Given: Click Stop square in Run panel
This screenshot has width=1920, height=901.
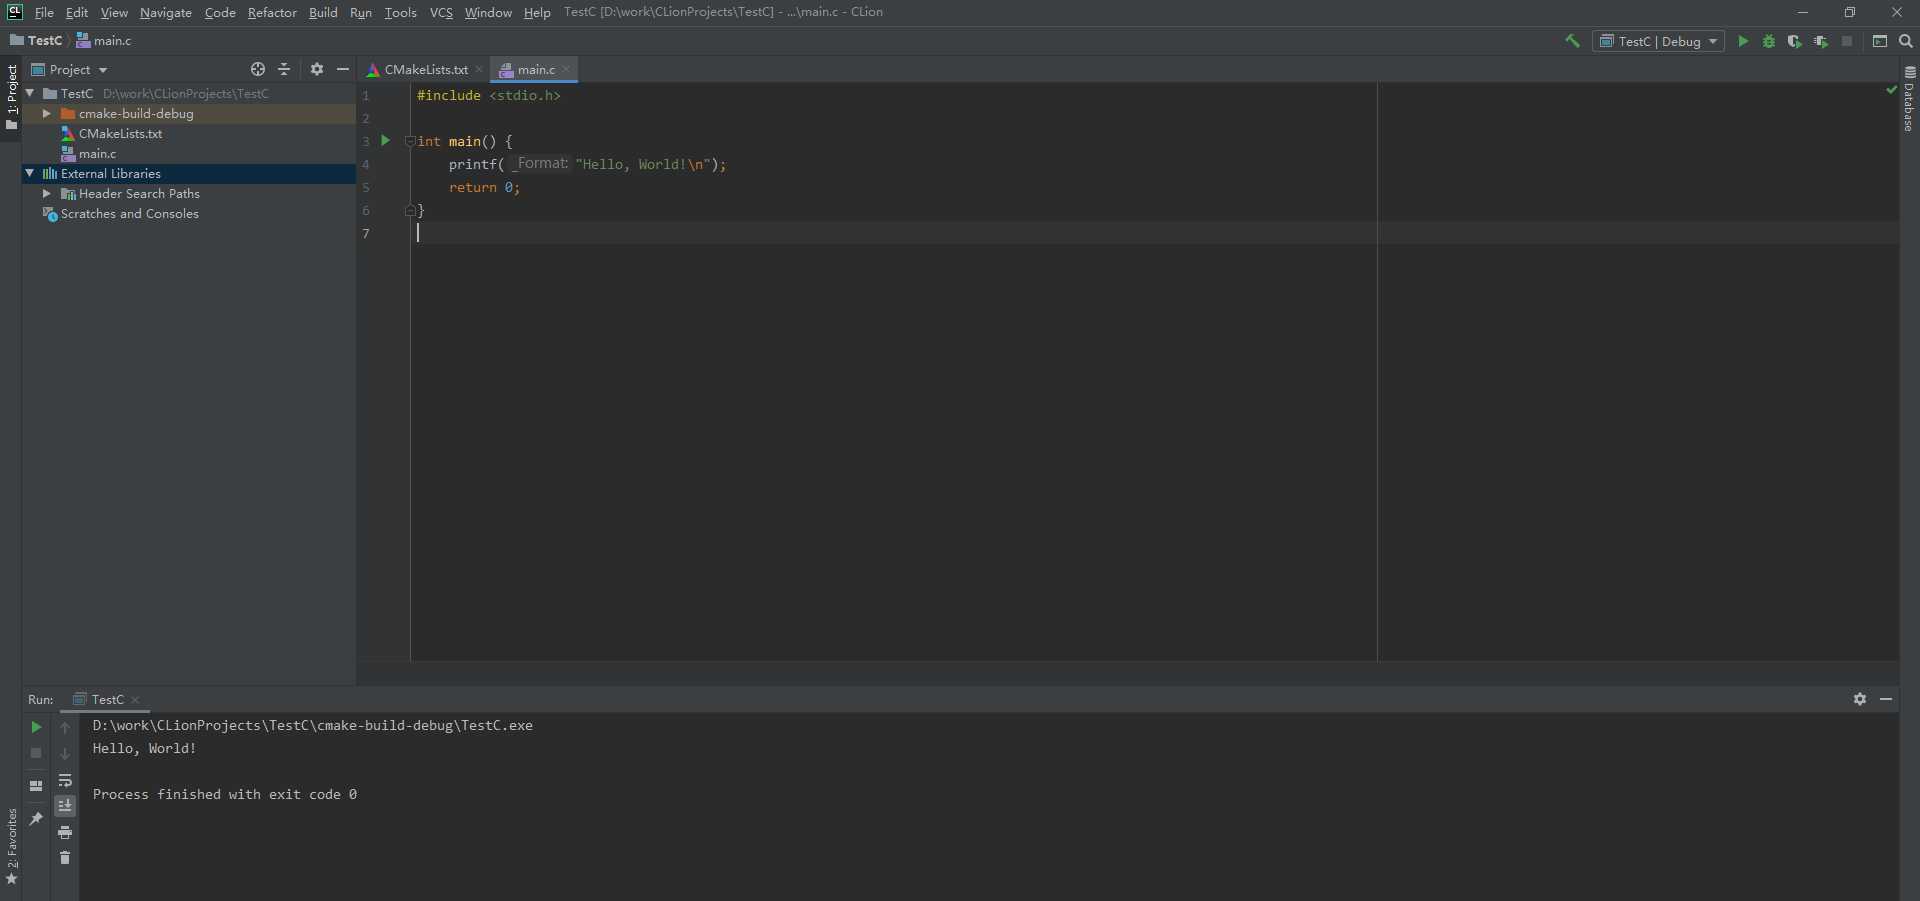Looking at the screenshot, I should click(x=36, y=753).
